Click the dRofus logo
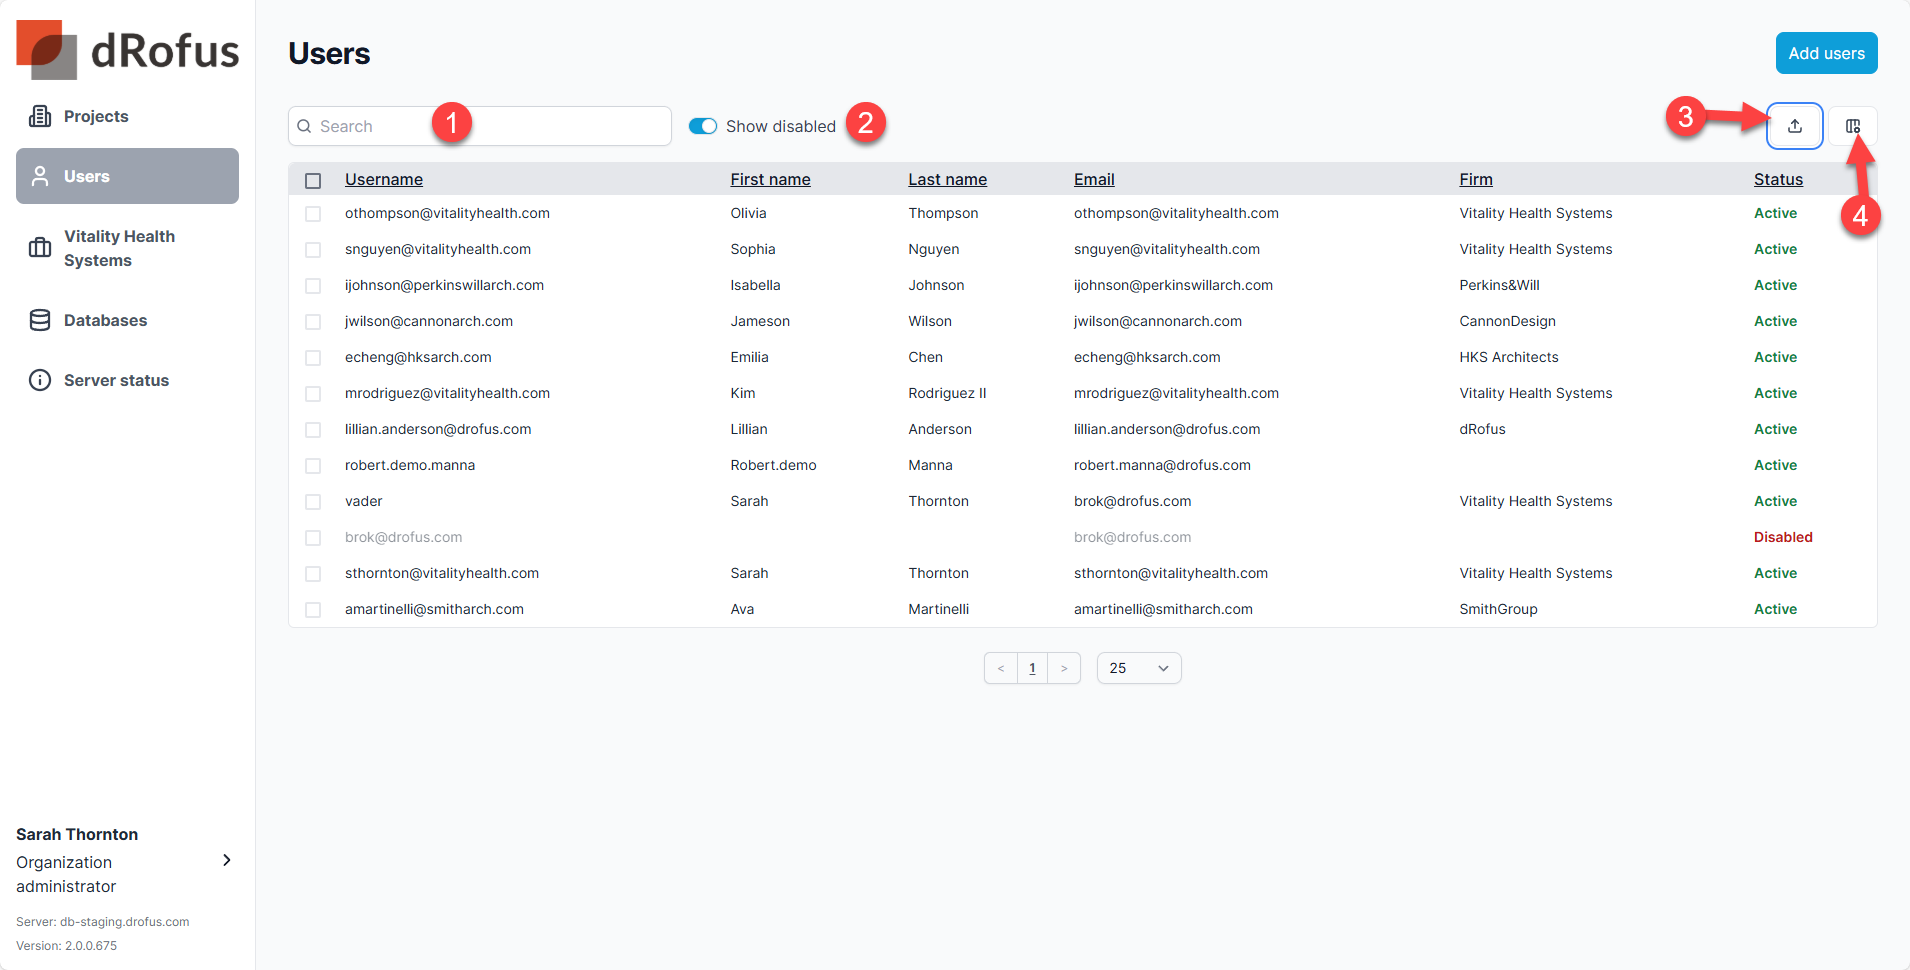 [x=127, y=50]
